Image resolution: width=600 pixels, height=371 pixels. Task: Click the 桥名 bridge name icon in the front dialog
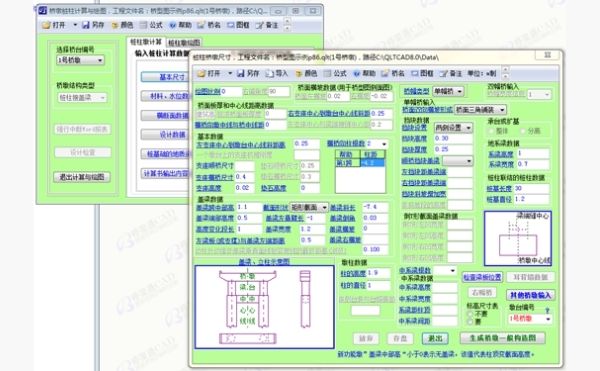pyautogui.click(x=393, y=73)
